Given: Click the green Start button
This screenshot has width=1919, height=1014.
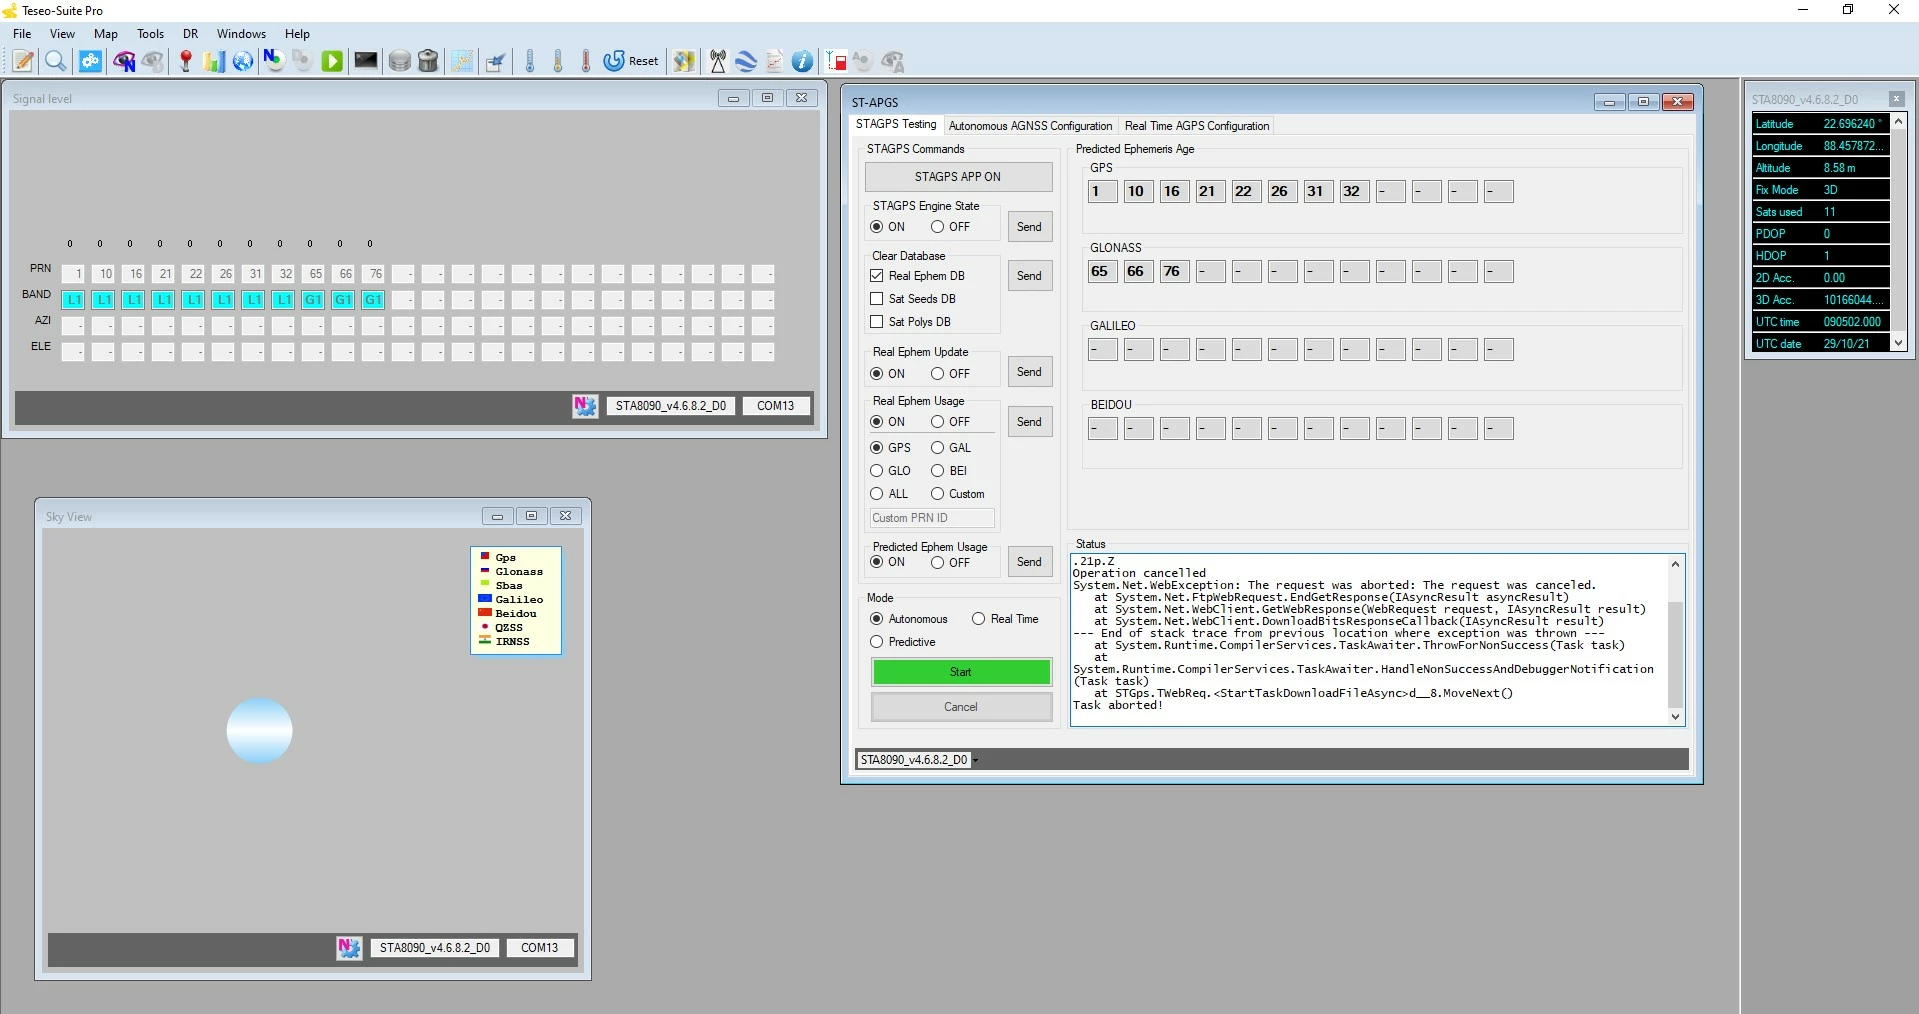Looking at the screenshot, I should [961, 672].
